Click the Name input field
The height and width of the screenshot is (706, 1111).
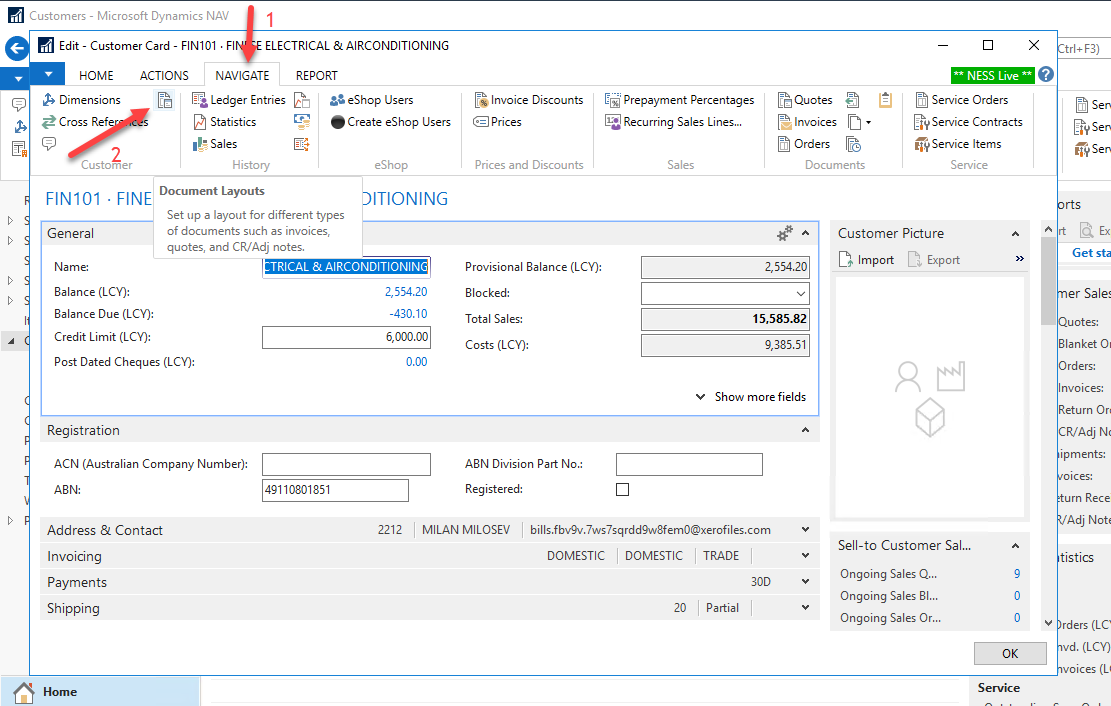(346, 267)
